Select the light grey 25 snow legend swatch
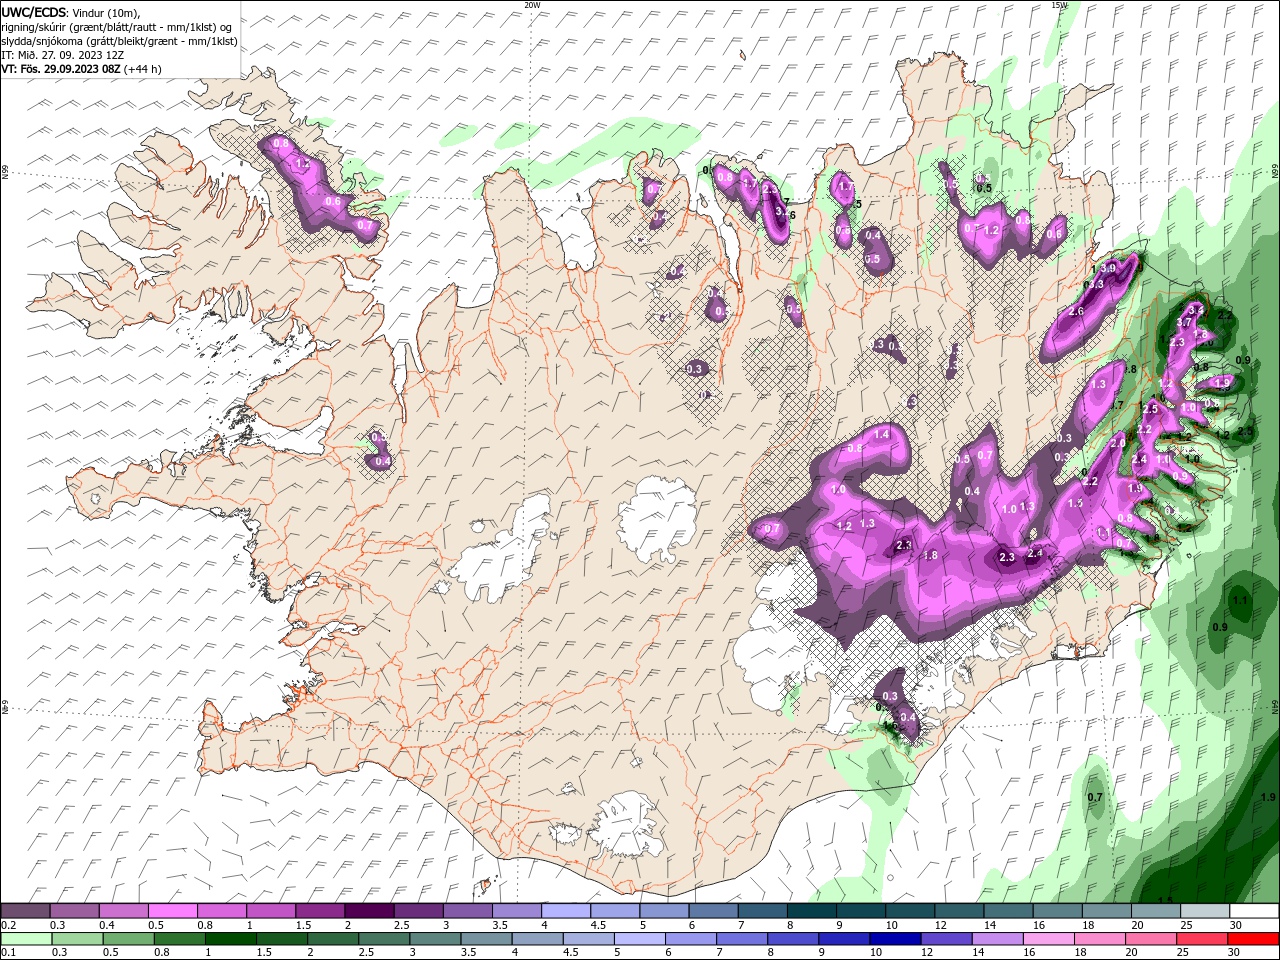Screen dimensions: 1280x960 click(1204, 911)
